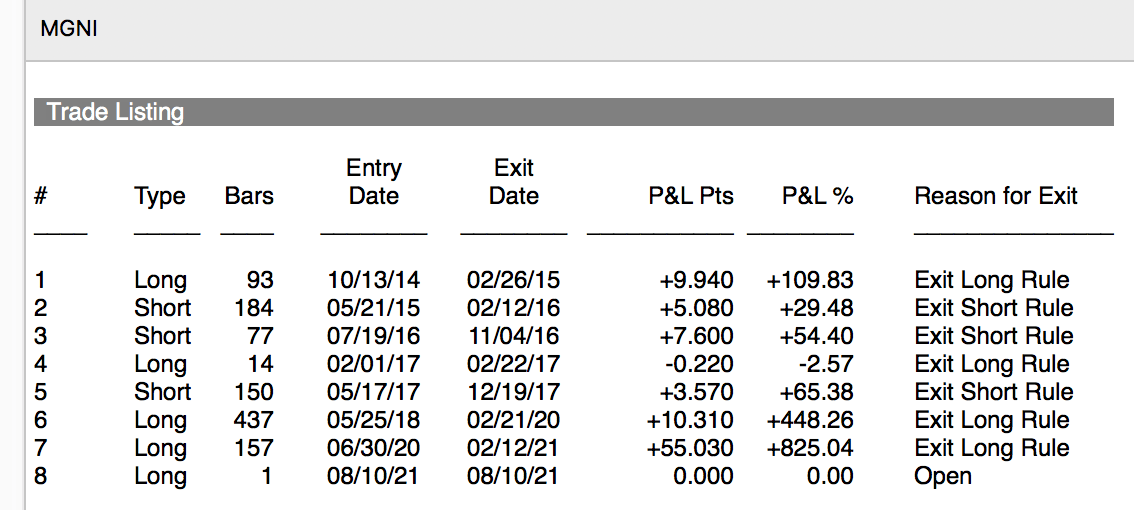Image resolution: width=1134 pixels, height=510 pixels.
Task: Click the 437 bars value
Action: pos(253,420)
